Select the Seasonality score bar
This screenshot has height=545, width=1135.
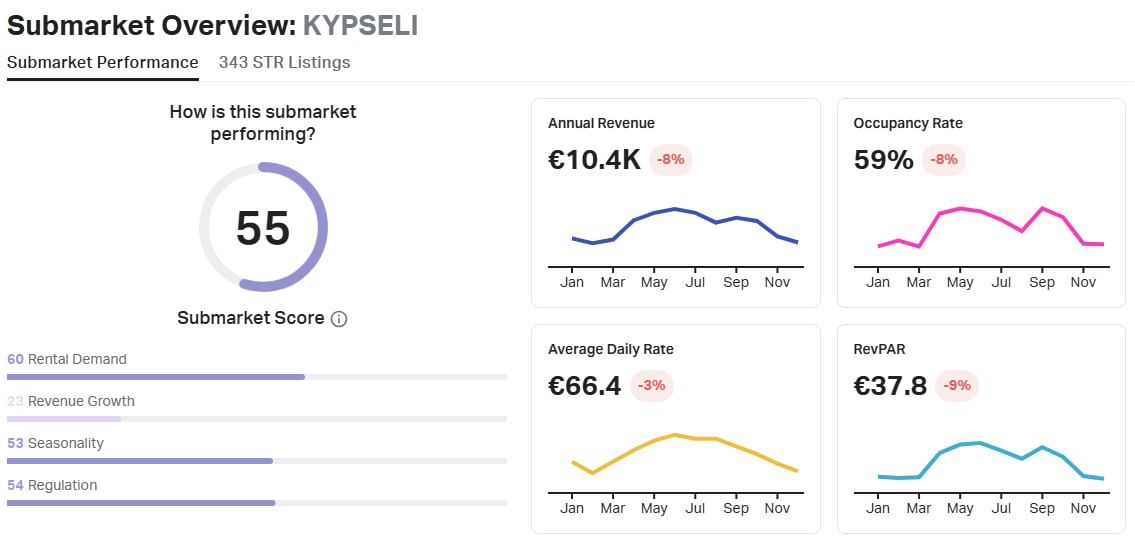pyautogui.click(x=256, y=461)
